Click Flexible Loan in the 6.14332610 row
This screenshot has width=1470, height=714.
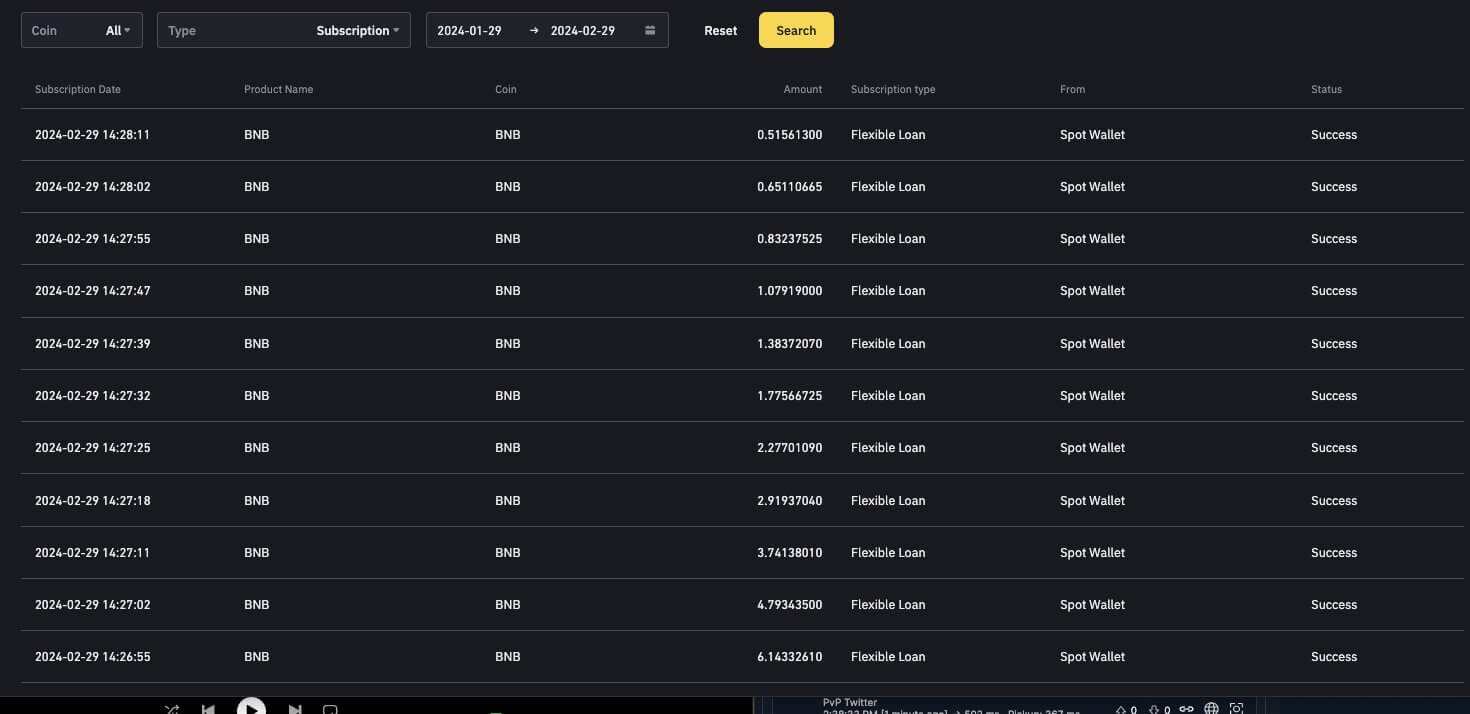coord(888,657)
